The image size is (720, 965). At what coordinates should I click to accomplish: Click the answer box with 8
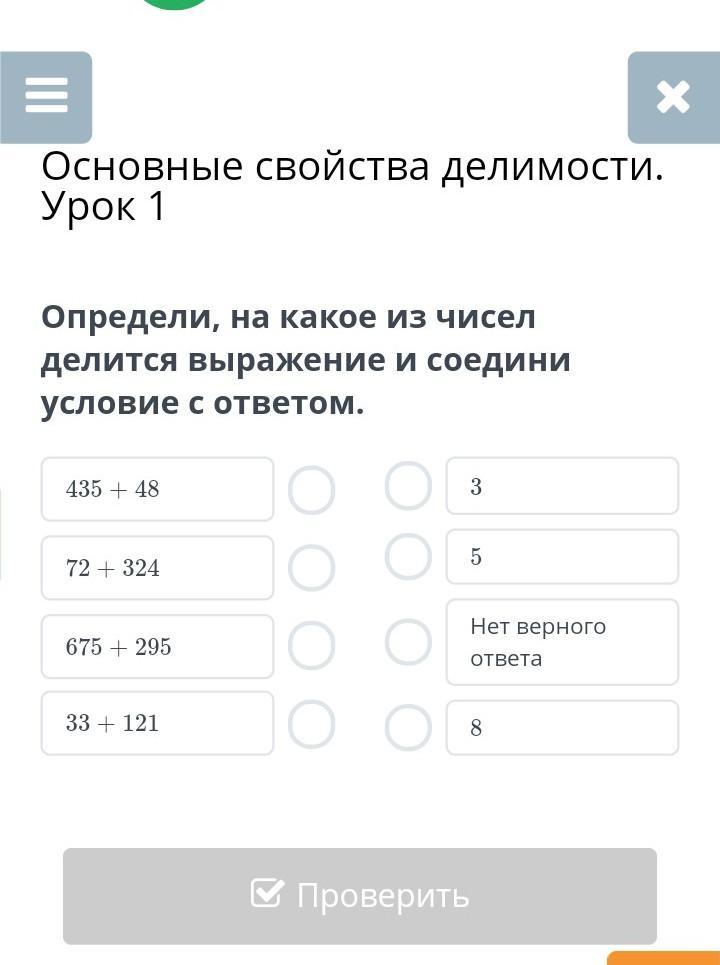click(x=562, y=727)
